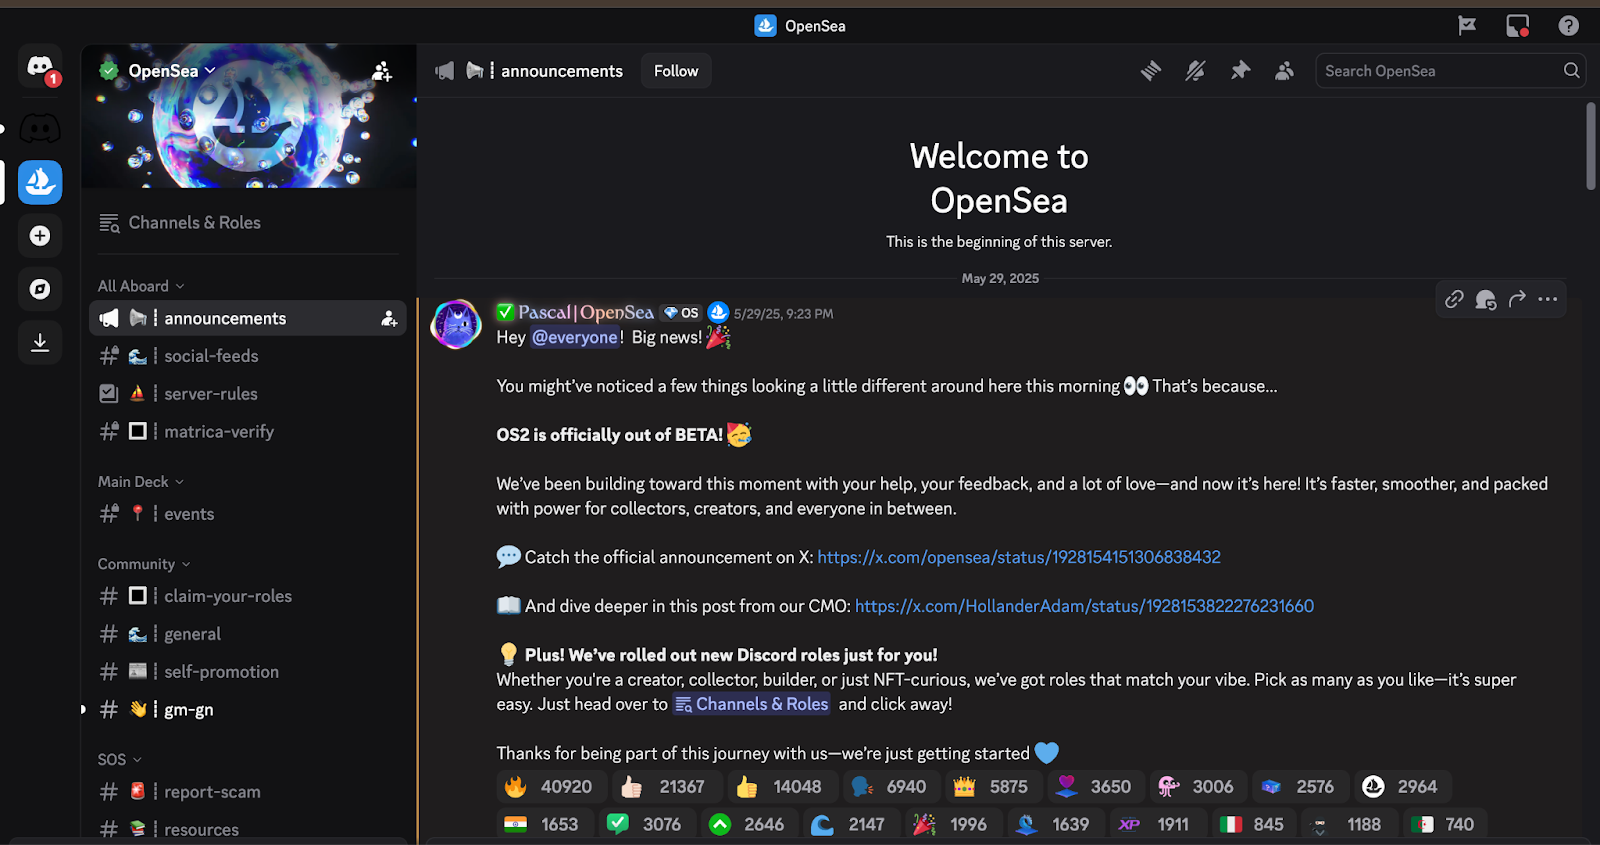Click the Pascal | OpenSea username

[586, 313]
